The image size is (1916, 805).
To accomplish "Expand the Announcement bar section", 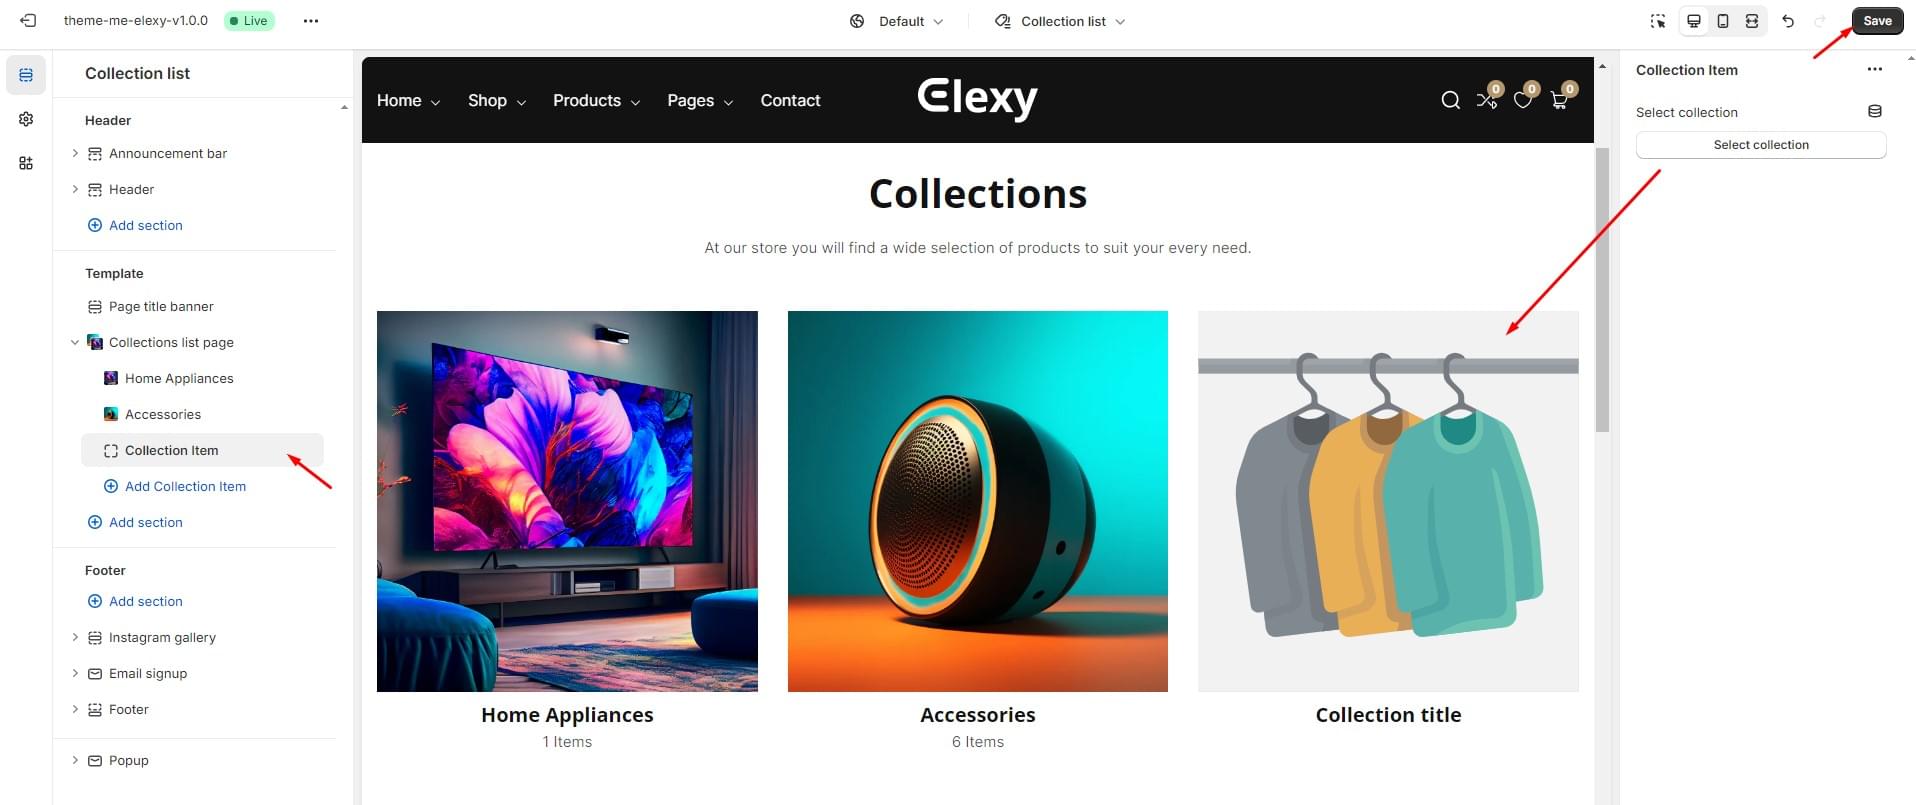I will (x=75, y=153).
